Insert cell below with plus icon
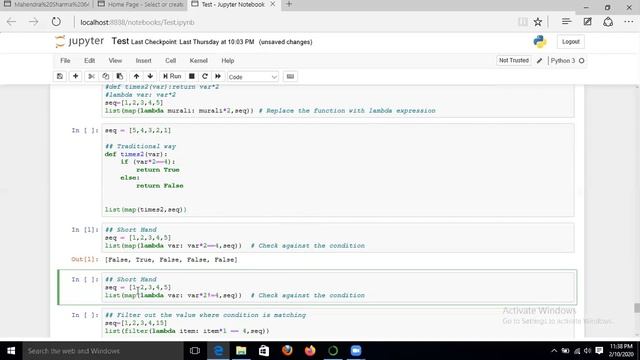Screen dimensions: 640x360 click(76, 76)
